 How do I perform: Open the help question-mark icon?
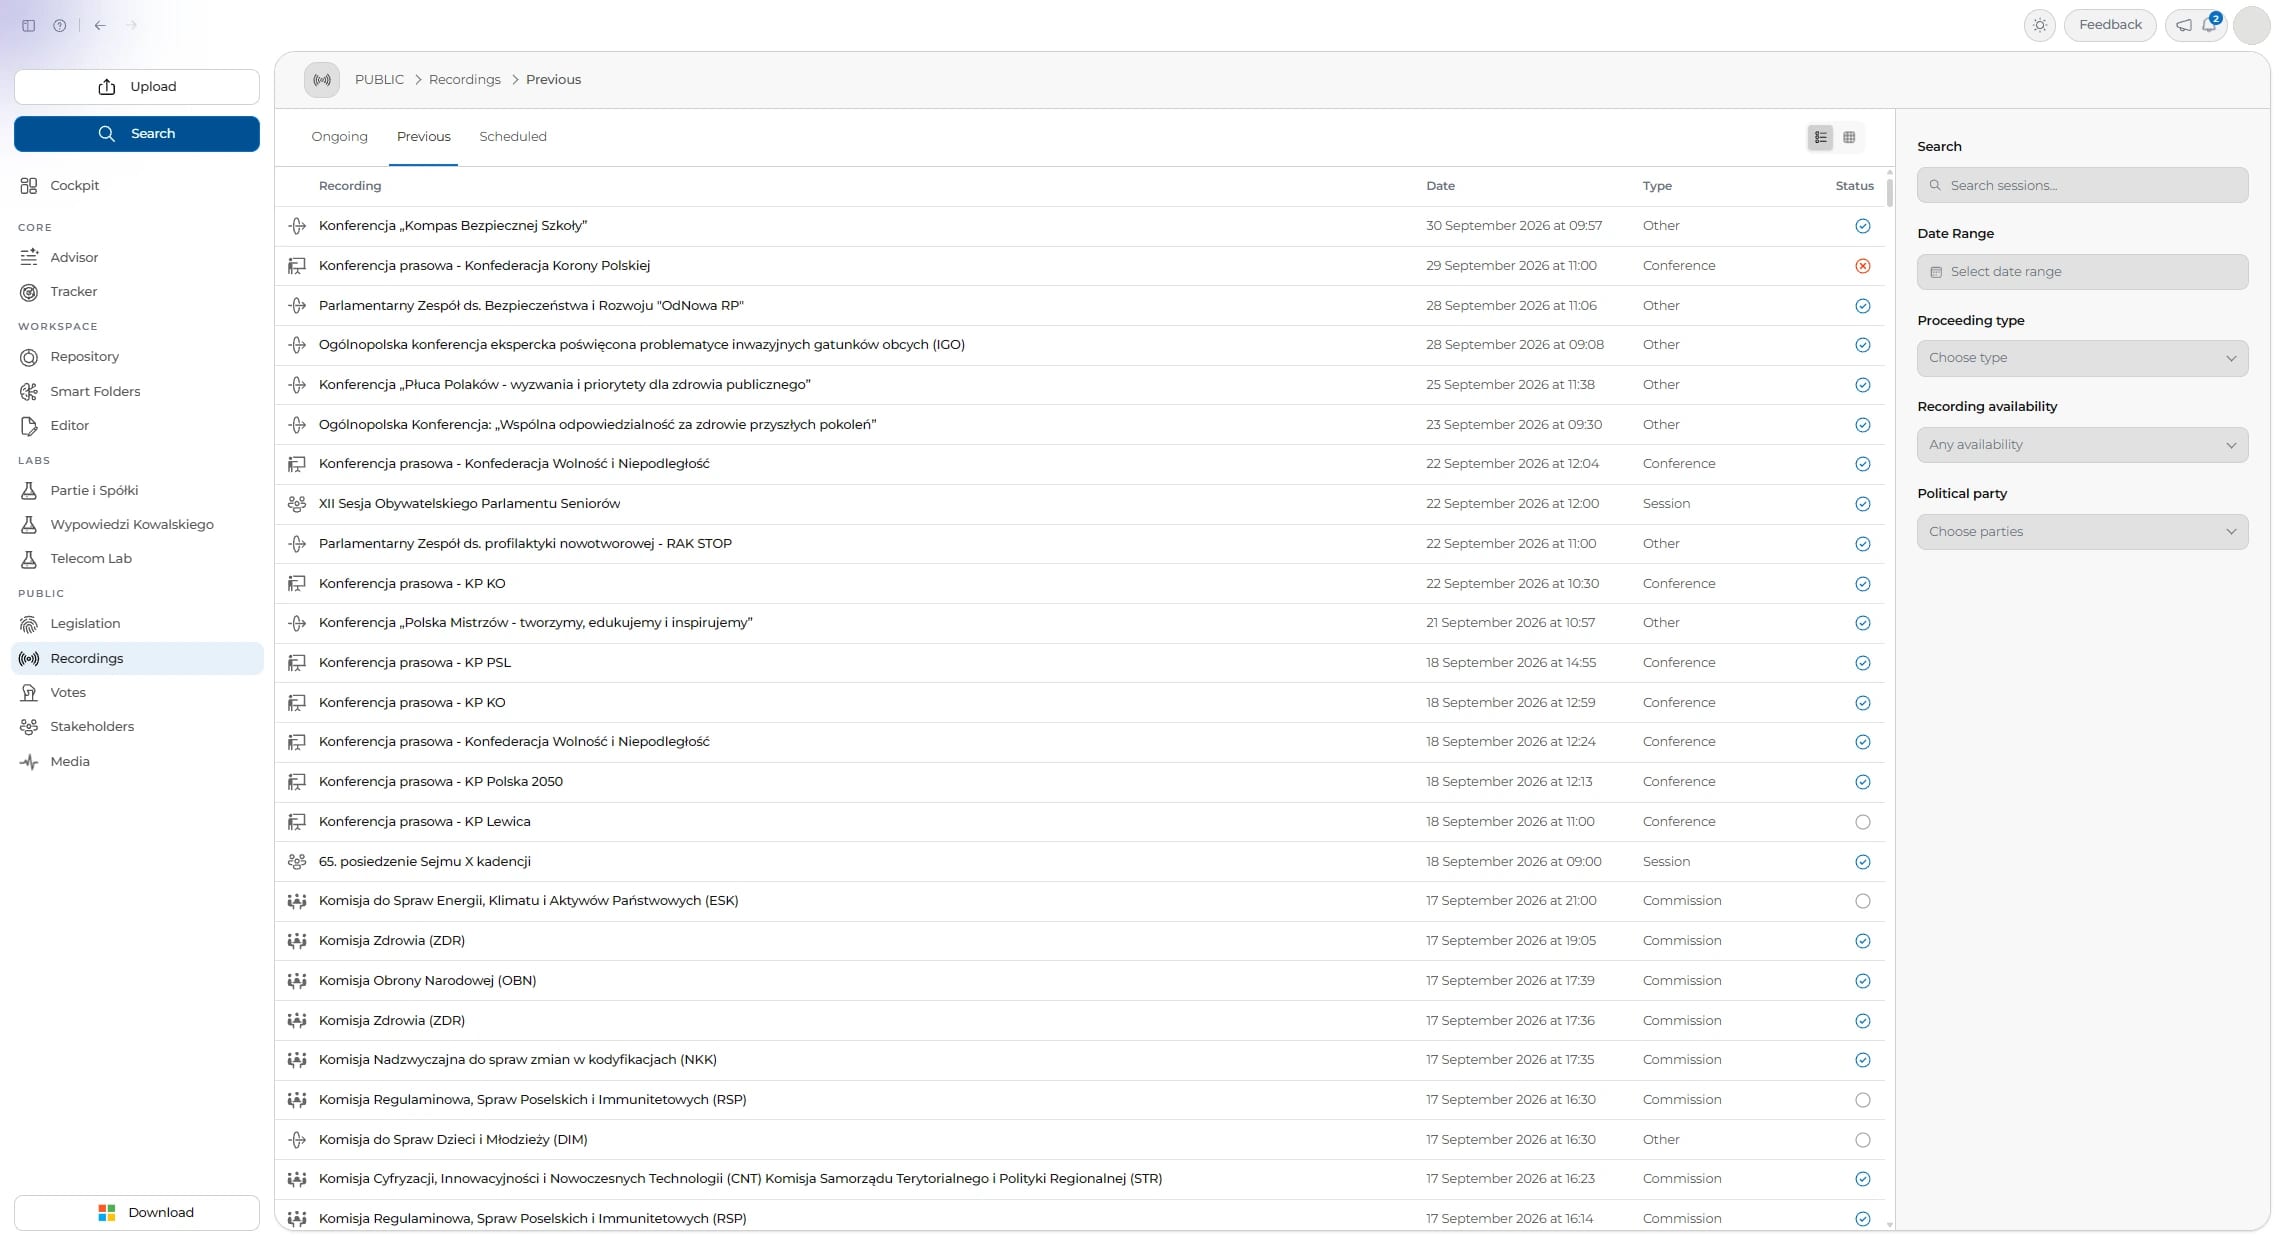click(x=60, y=26)
